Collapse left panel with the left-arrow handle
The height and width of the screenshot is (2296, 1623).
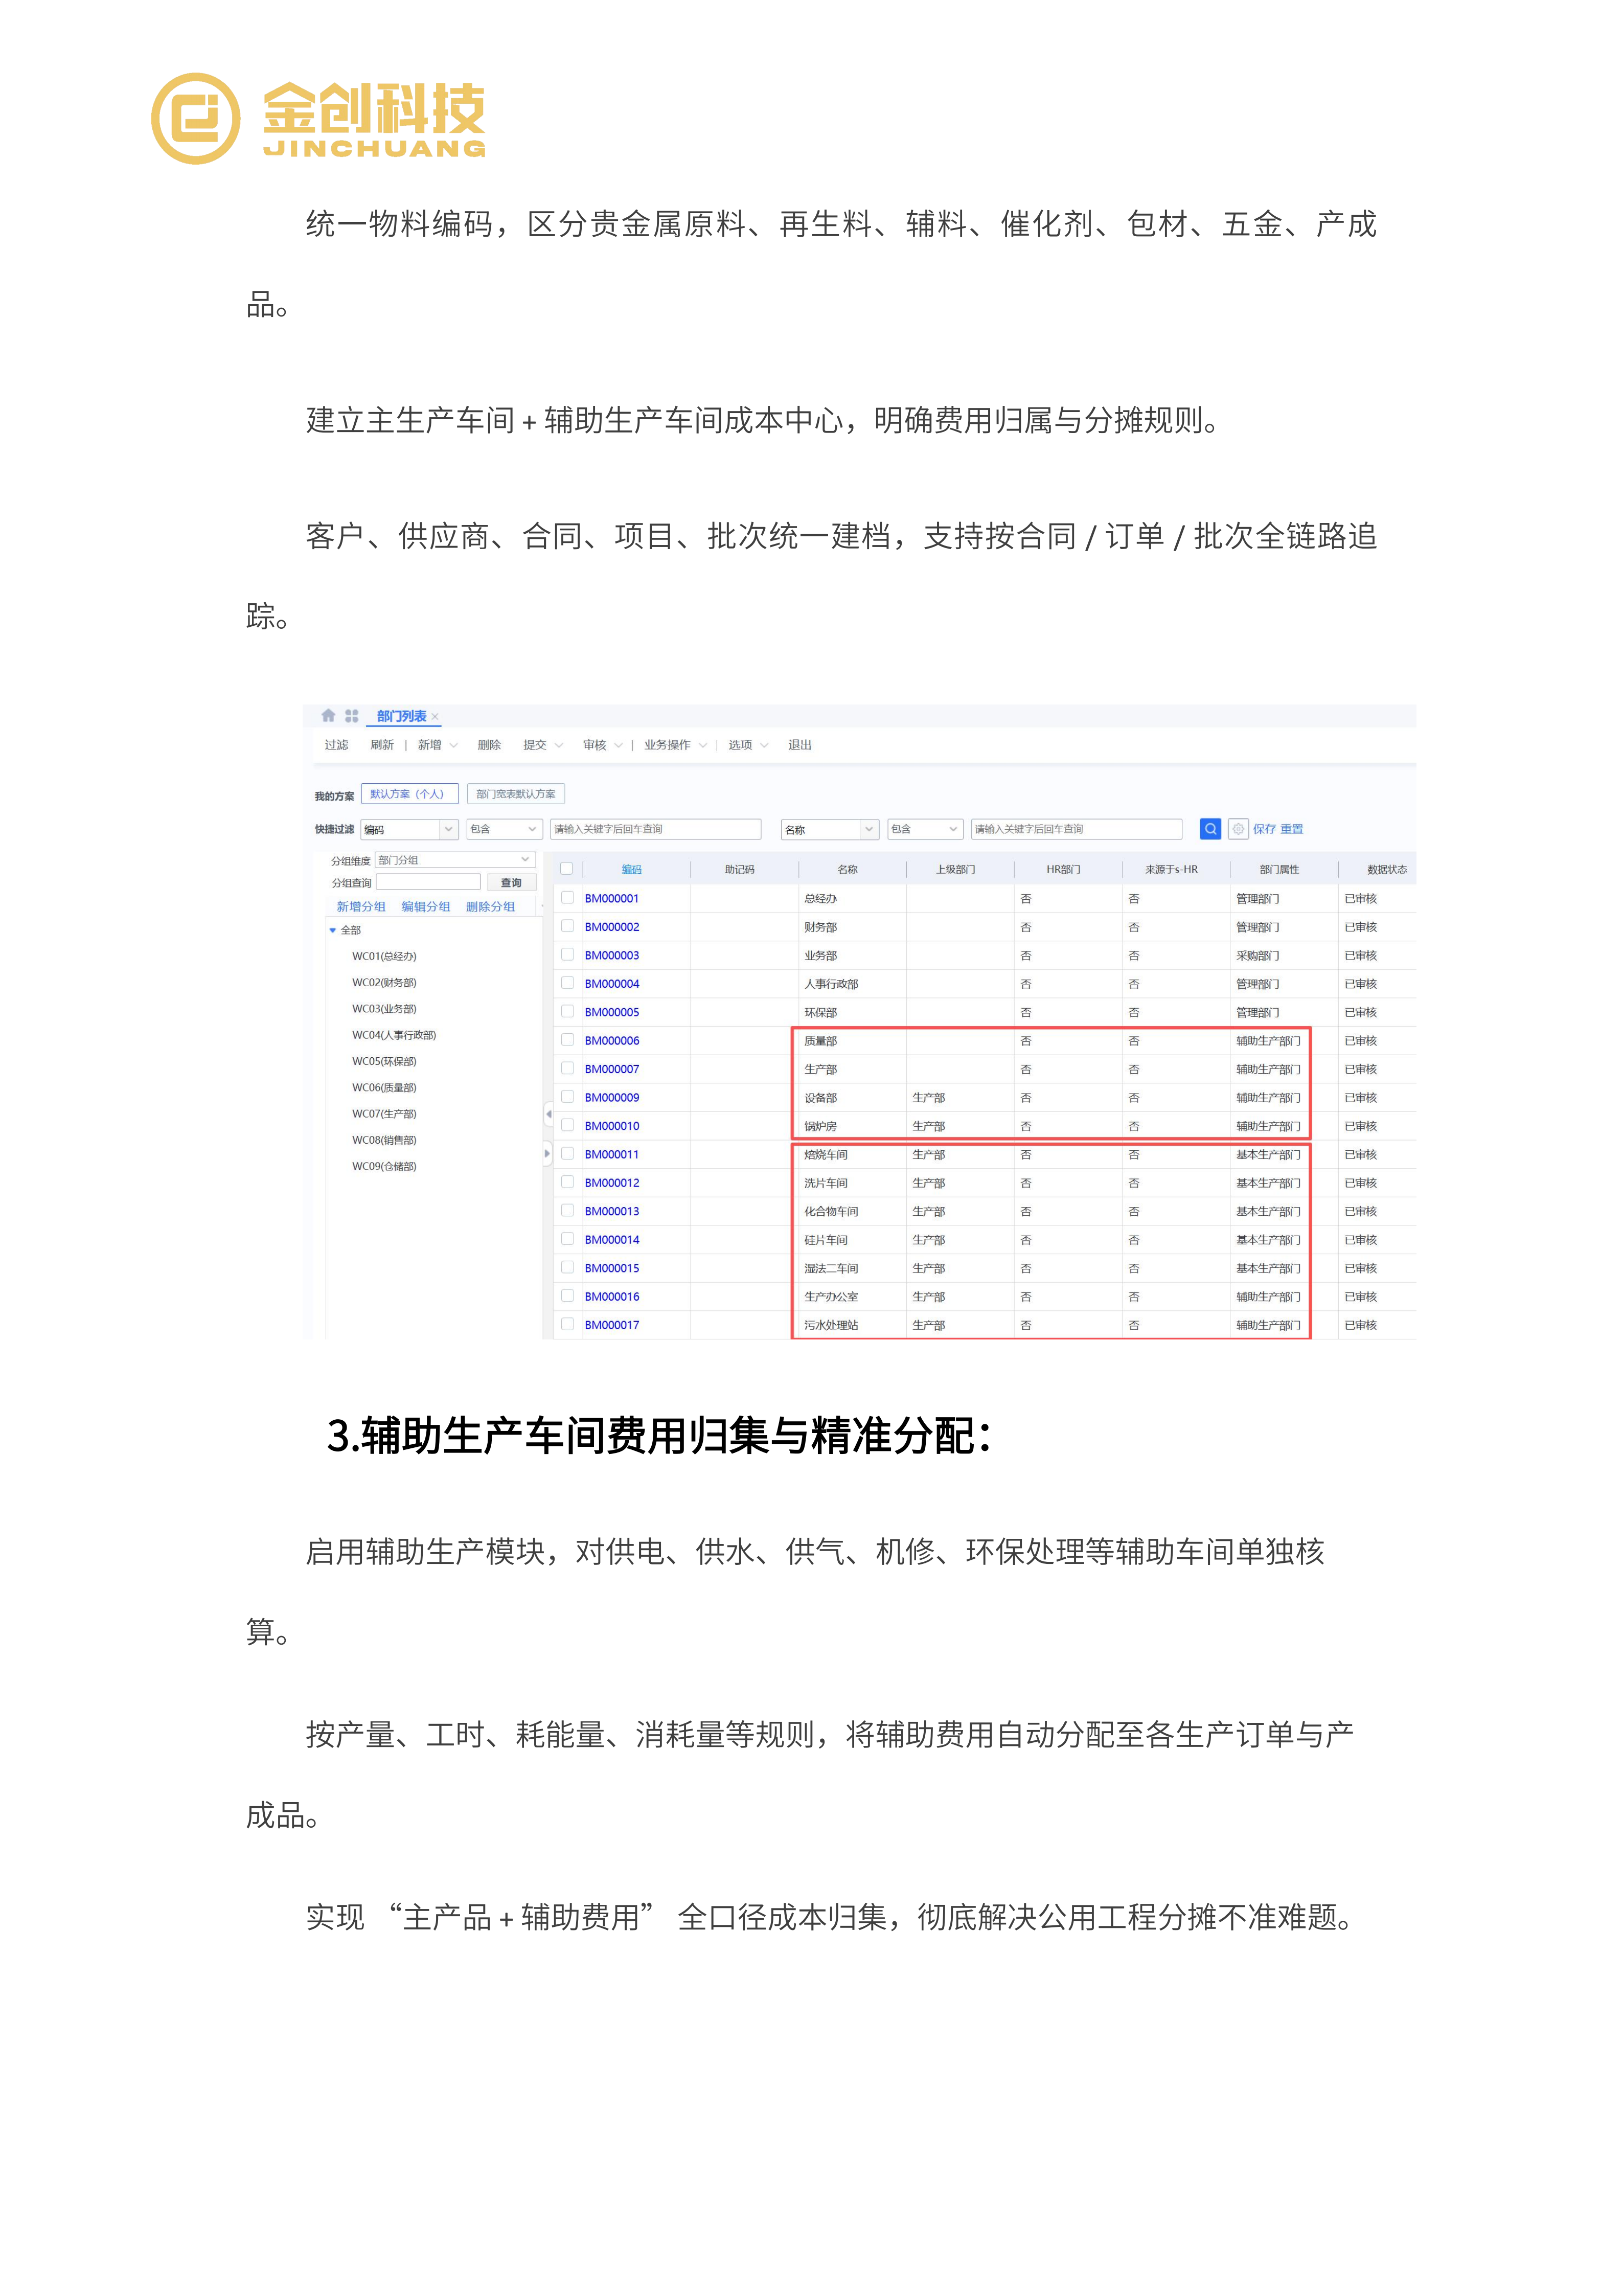point(548,1113)
